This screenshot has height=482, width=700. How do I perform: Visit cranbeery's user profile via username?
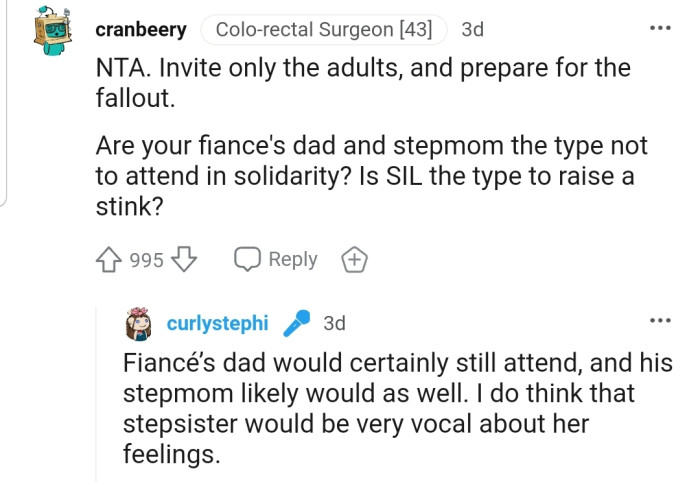pos(140,30)
